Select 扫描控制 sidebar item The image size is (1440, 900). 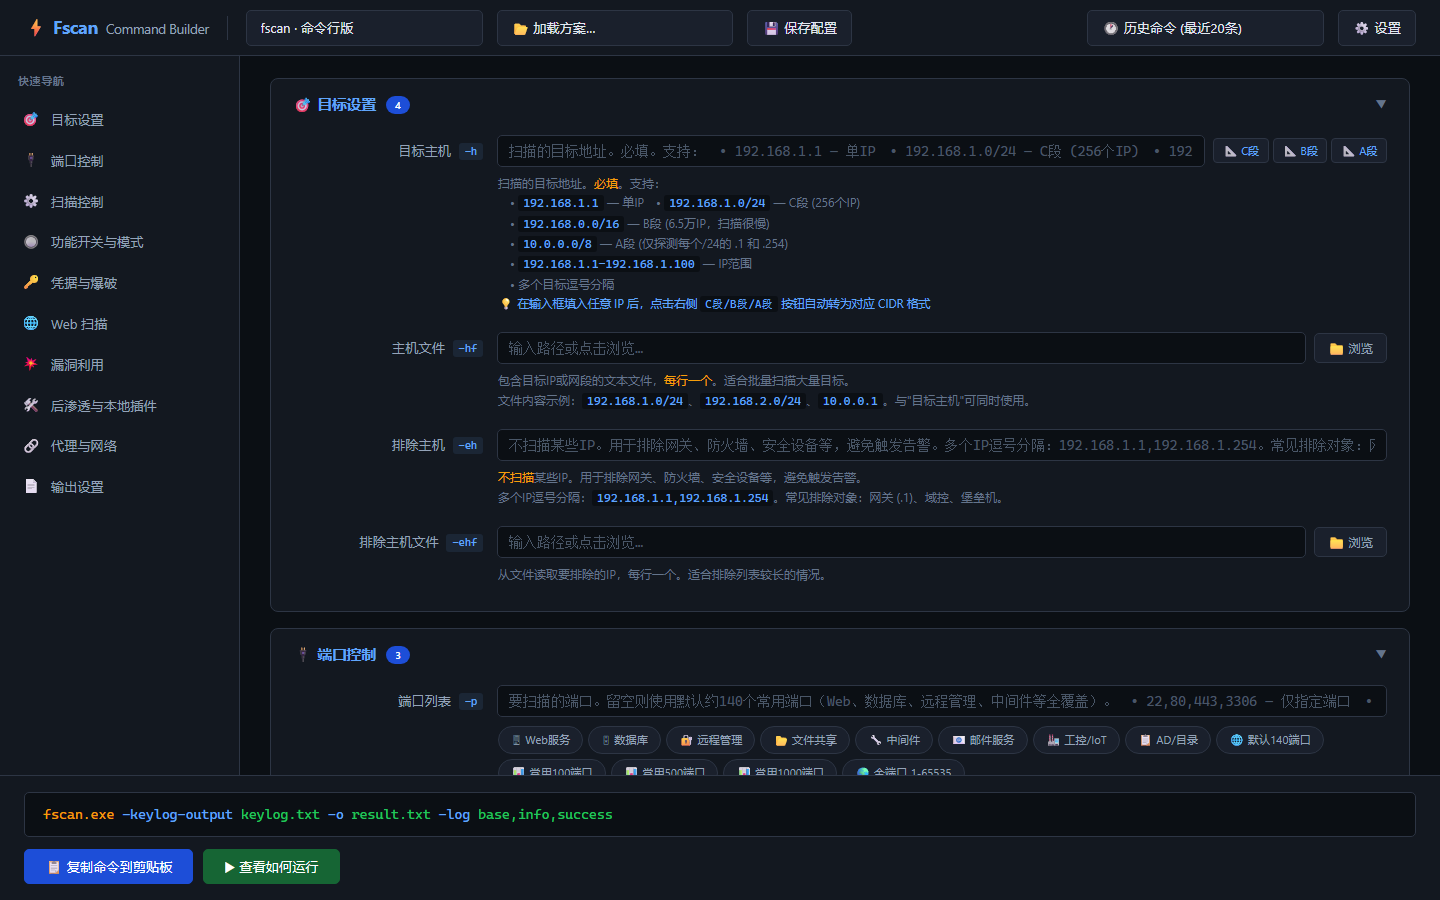tap(120, 202)
